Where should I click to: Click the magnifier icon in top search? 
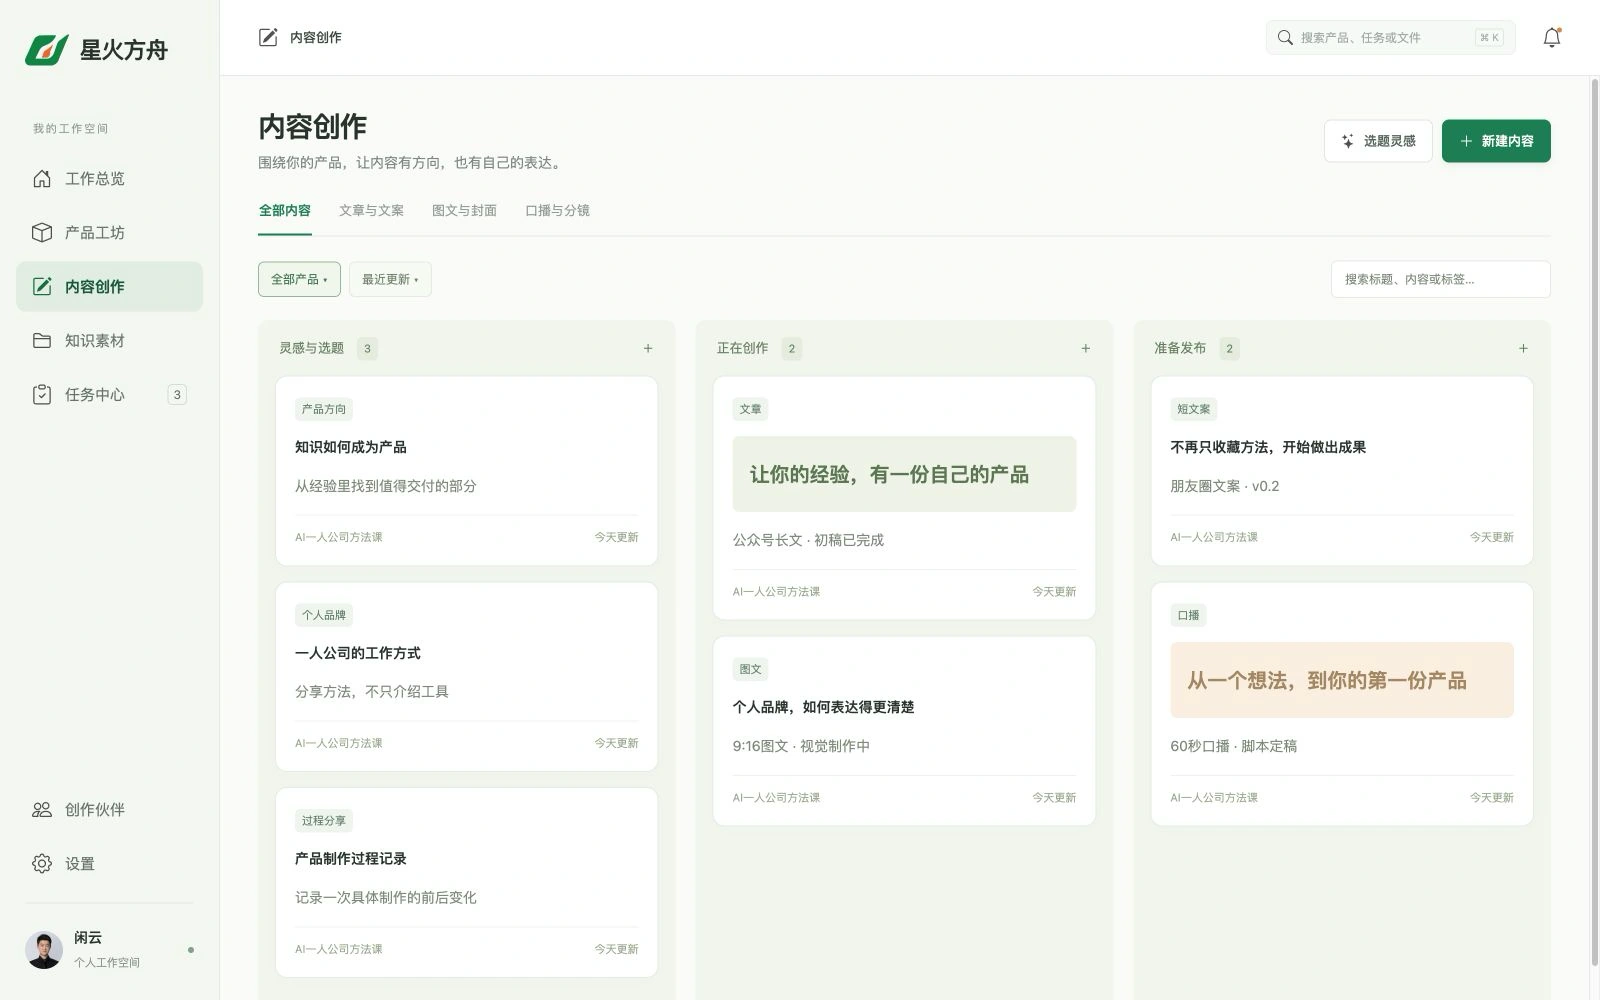1285,38
